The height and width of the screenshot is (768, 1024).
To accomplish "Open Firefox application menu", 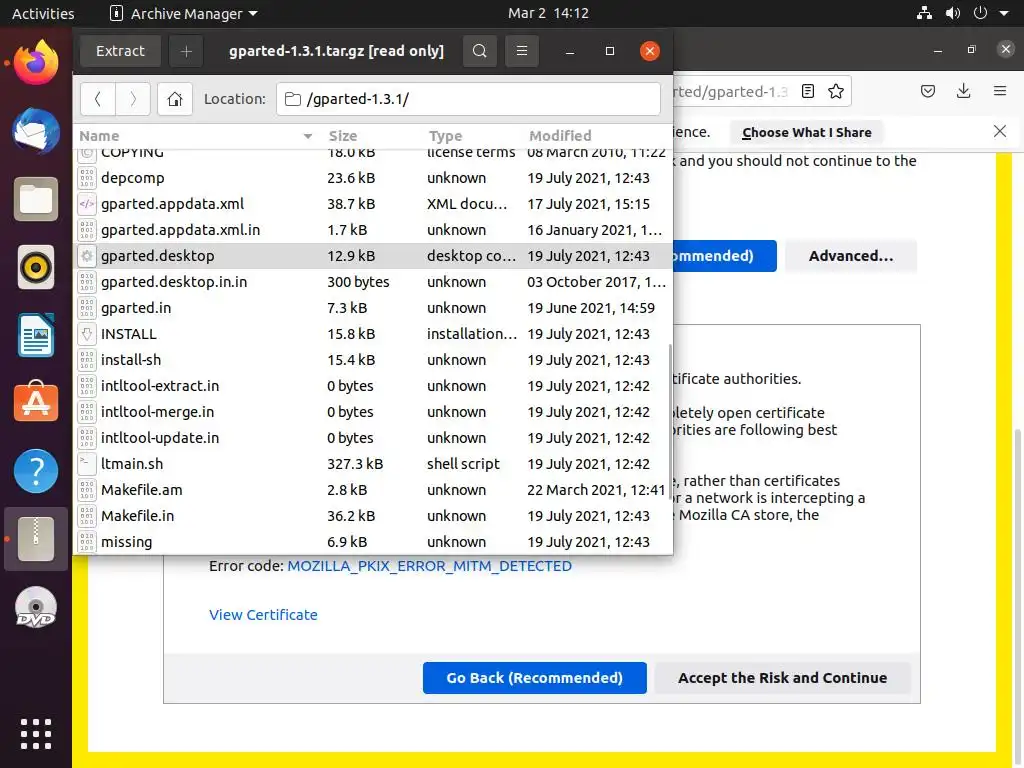I will (1000, 91).
